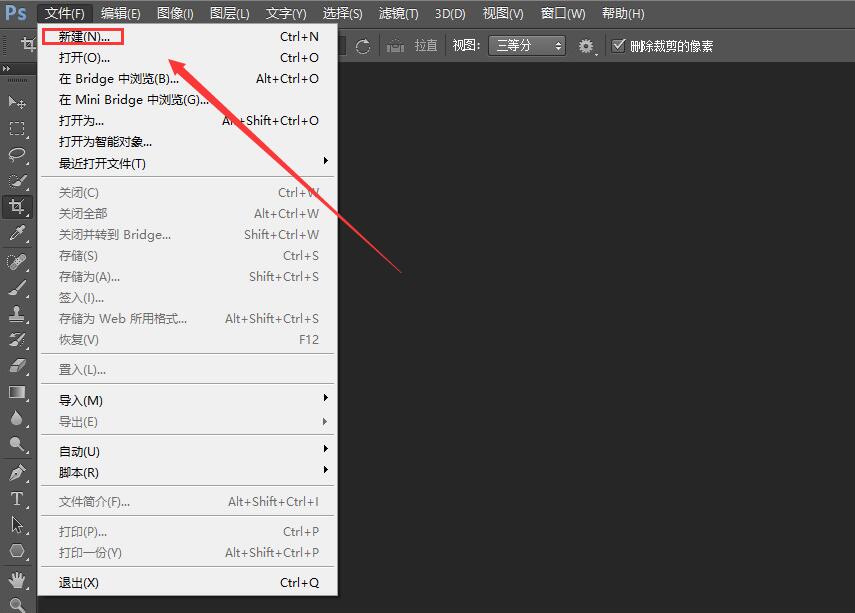Click the Straighten level icon
The image size is (855, 613).
[395, 46]
